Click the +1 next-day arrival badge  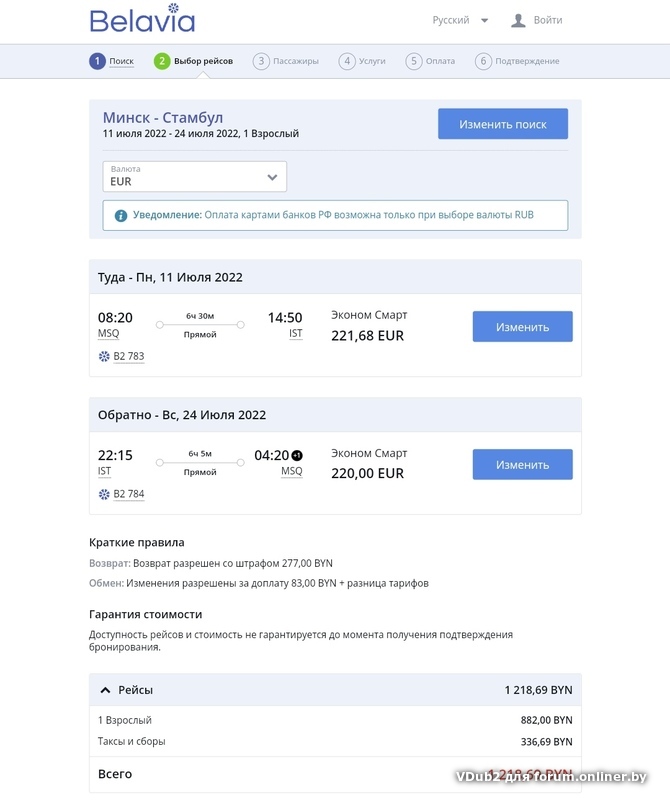[297, 456]
